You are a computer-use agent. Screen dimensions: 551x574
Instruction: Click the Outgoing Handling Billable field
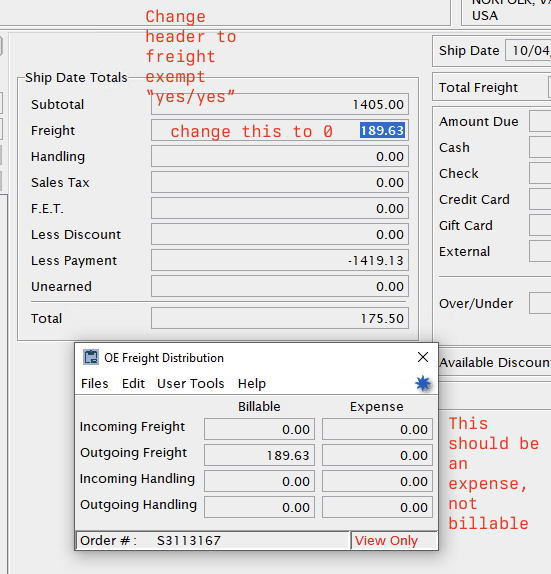(x=259, y=507)
